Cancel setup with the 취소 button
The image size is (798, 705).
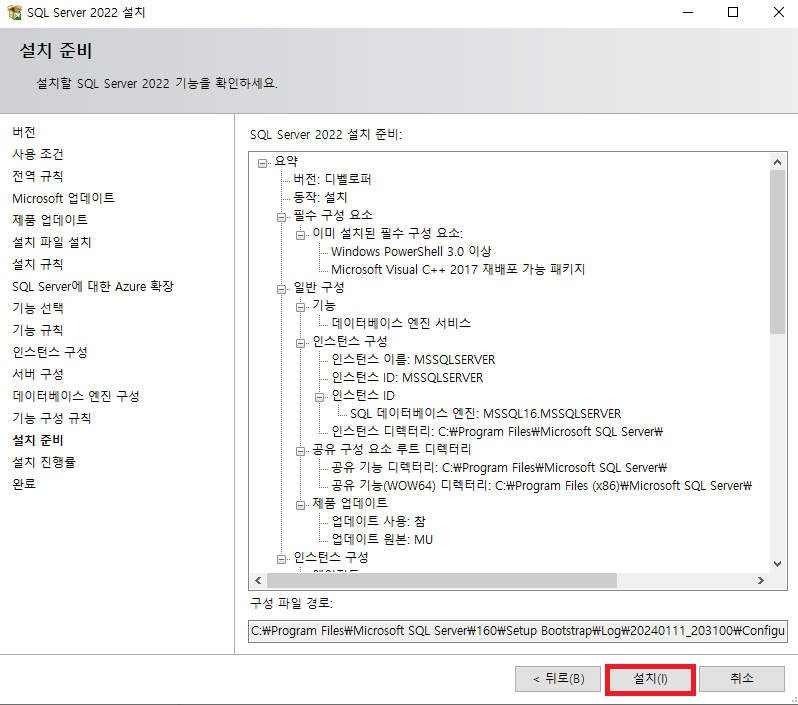pos(742,679)
